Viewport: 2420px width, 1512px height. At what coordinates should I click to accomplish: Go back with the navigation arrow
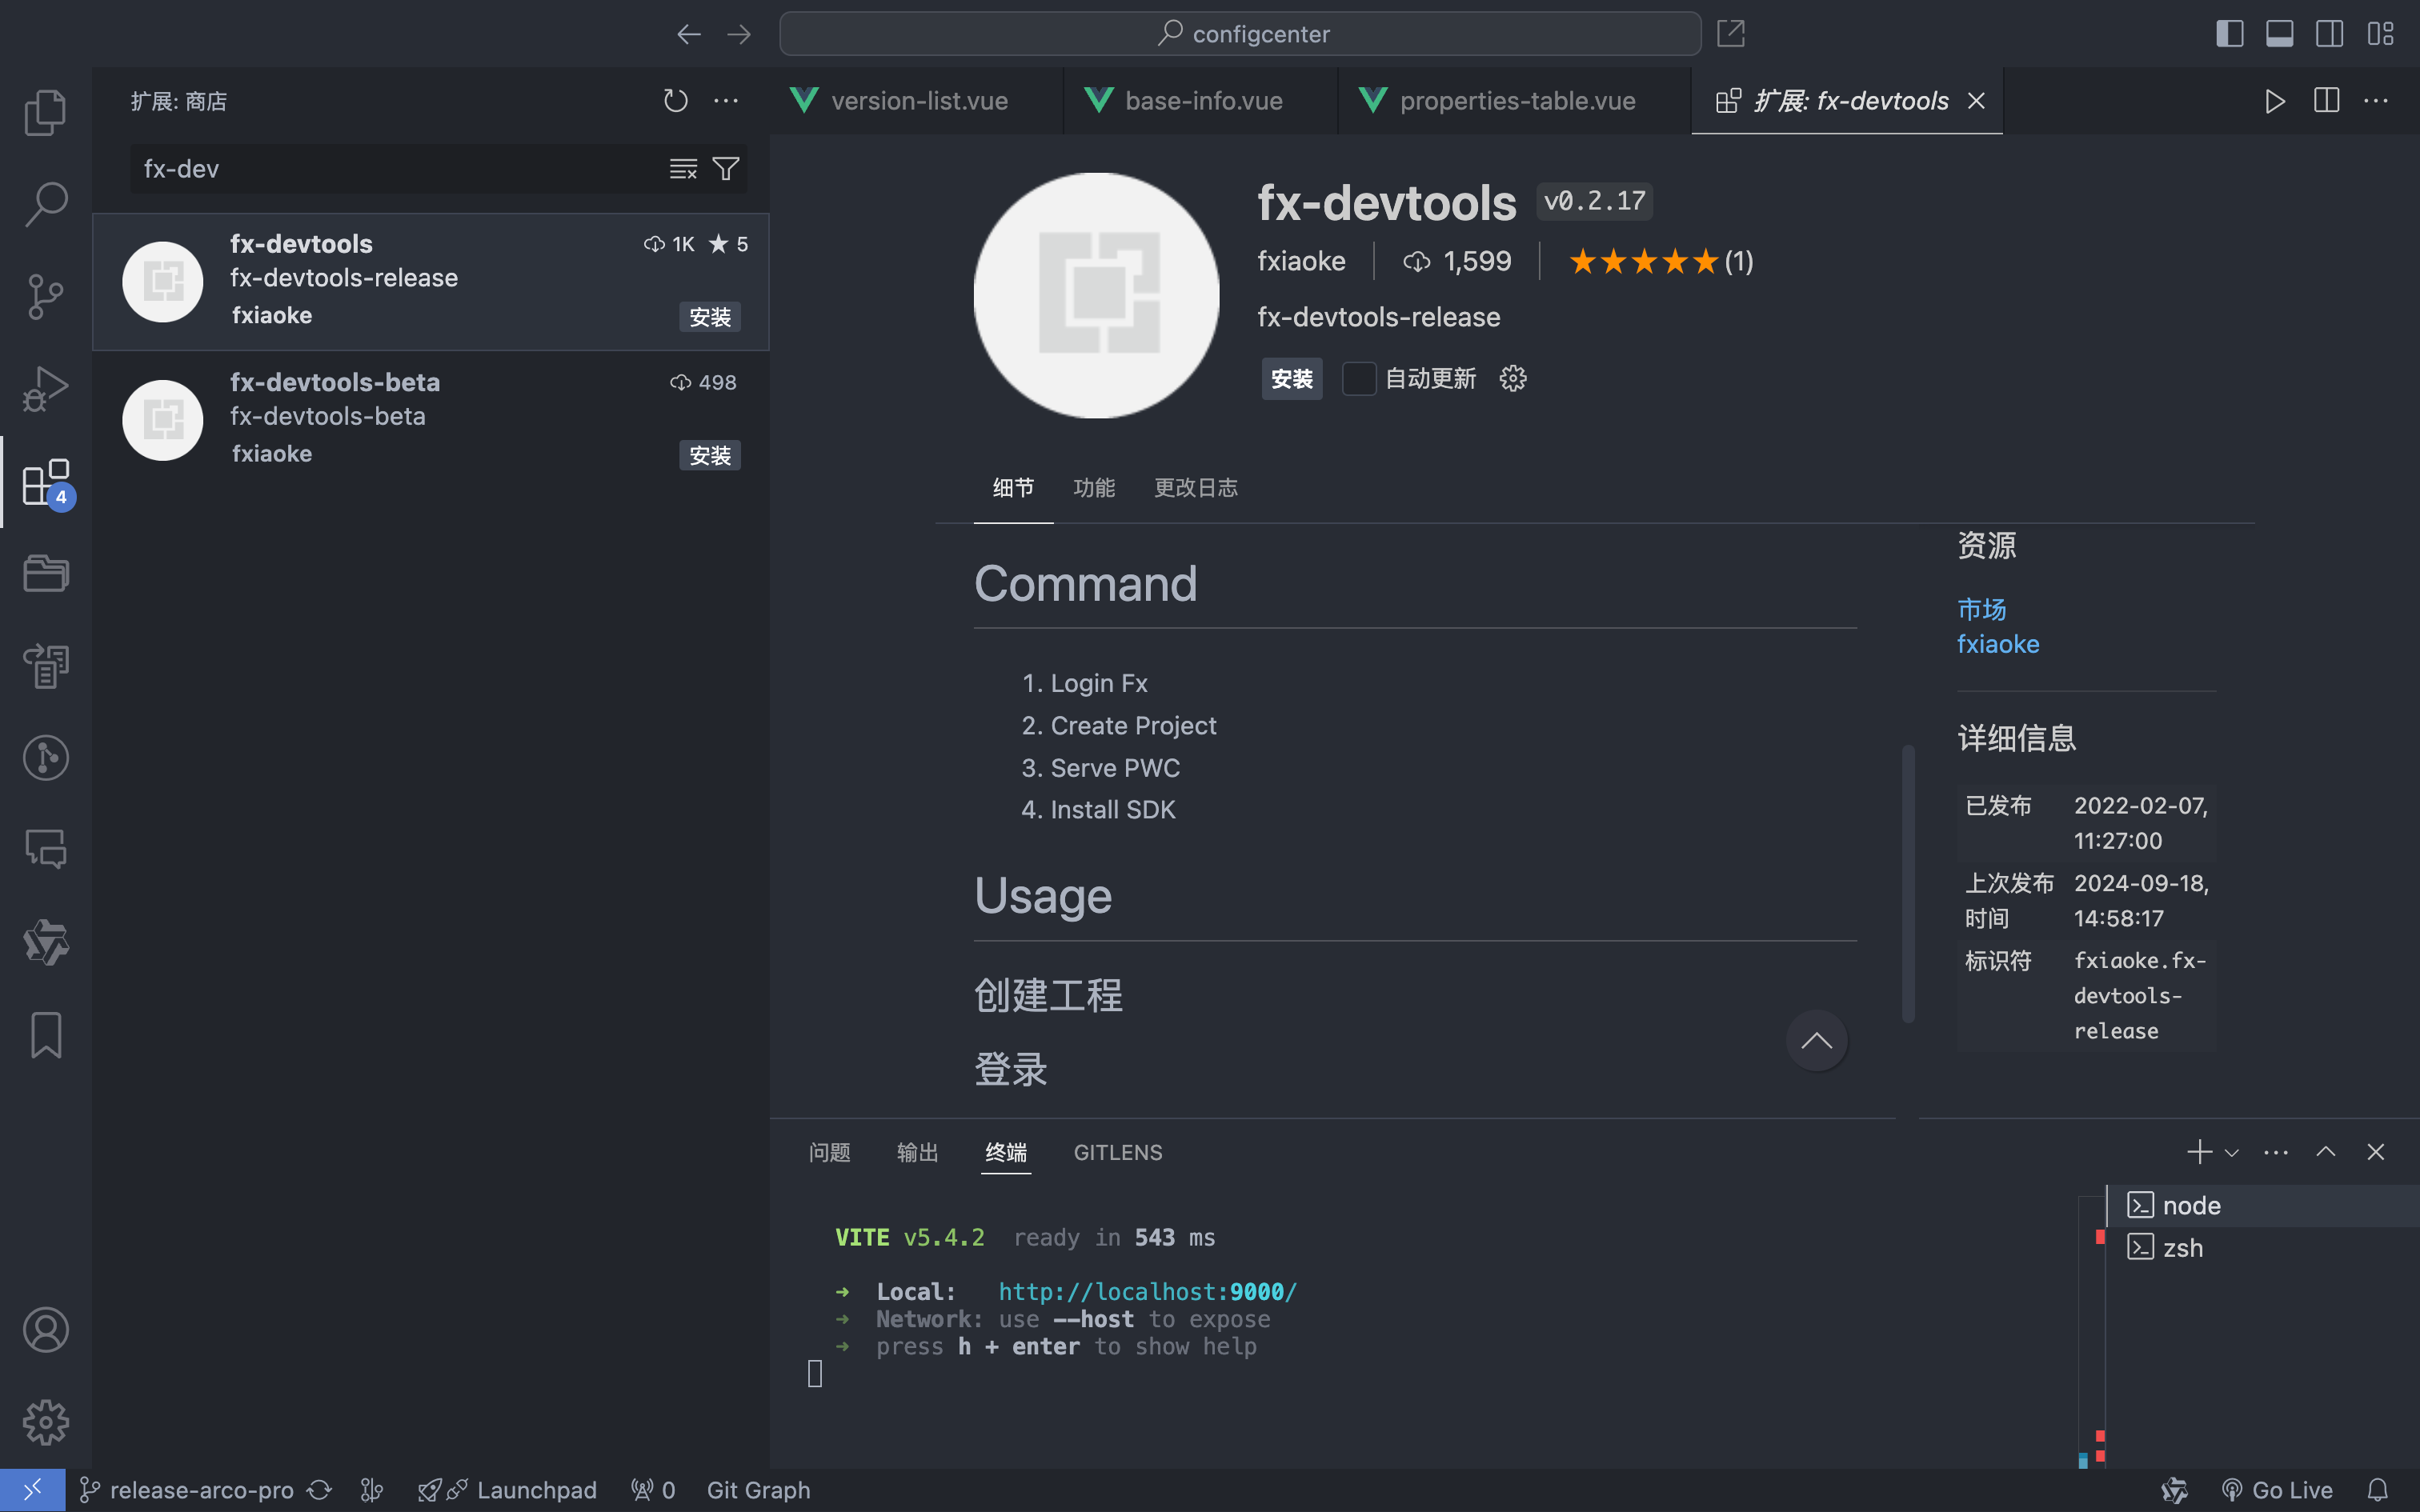[x=688, y=34]
